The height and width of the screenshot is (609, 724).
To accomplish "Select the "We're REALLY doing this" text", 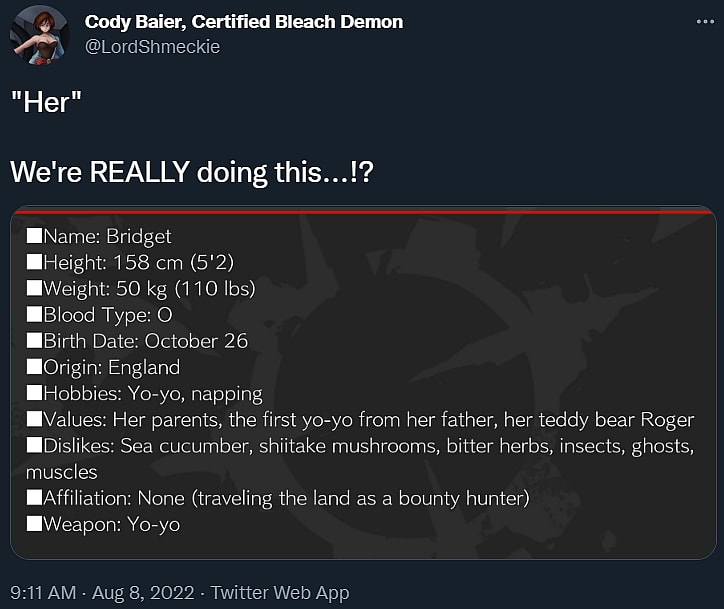I will [191, 172].
